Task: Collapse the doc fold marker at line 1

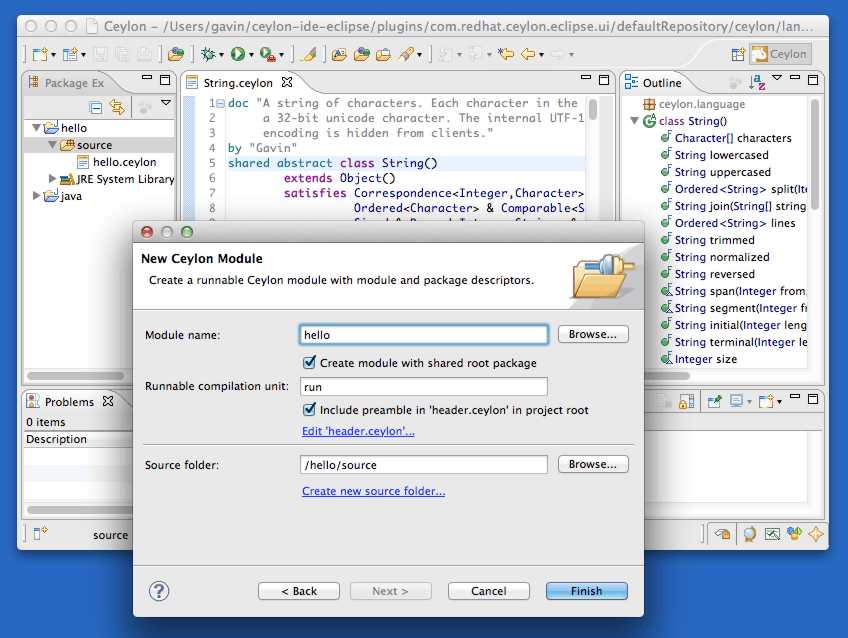Action: click(221, 103)
